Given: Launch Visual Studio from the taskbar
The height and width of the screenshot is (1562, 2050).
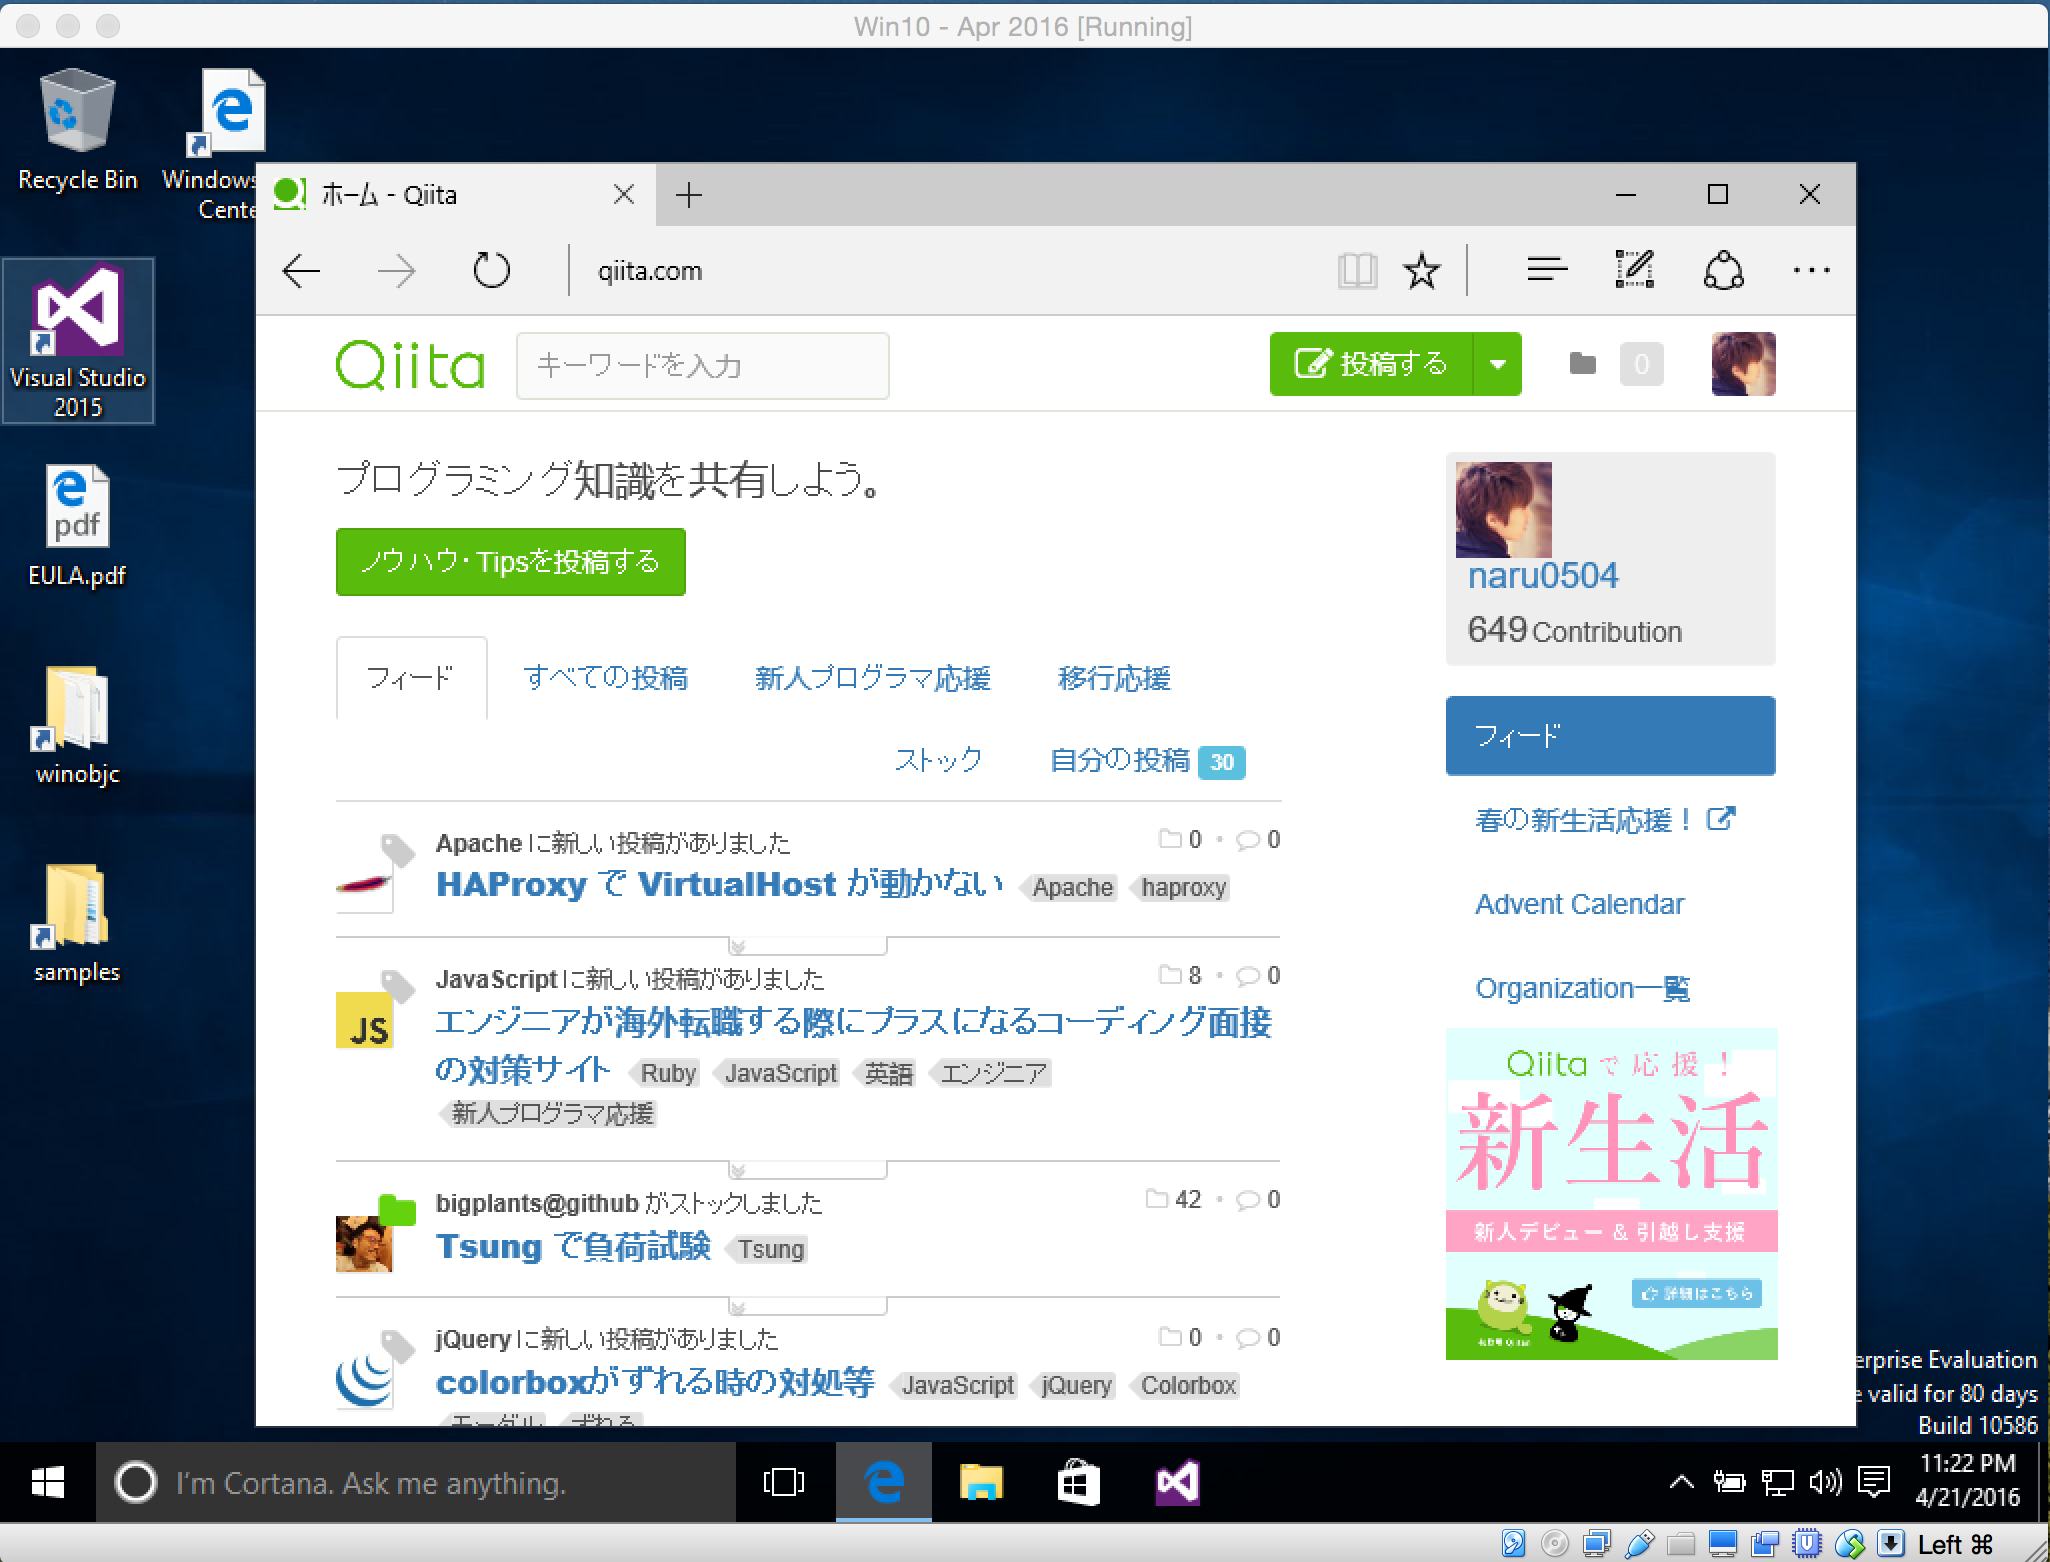Looking at the screenshot, I should [x=1175, y=1483].
